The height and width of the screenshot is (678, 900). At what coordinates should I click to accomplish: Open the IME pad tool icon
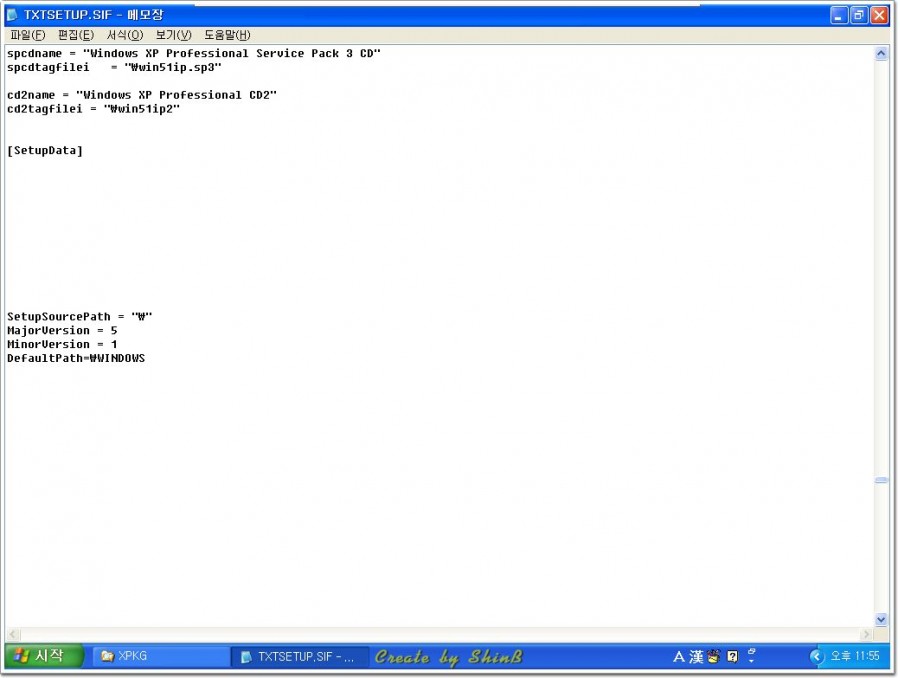pyautogui.click(x=713, y=656)
